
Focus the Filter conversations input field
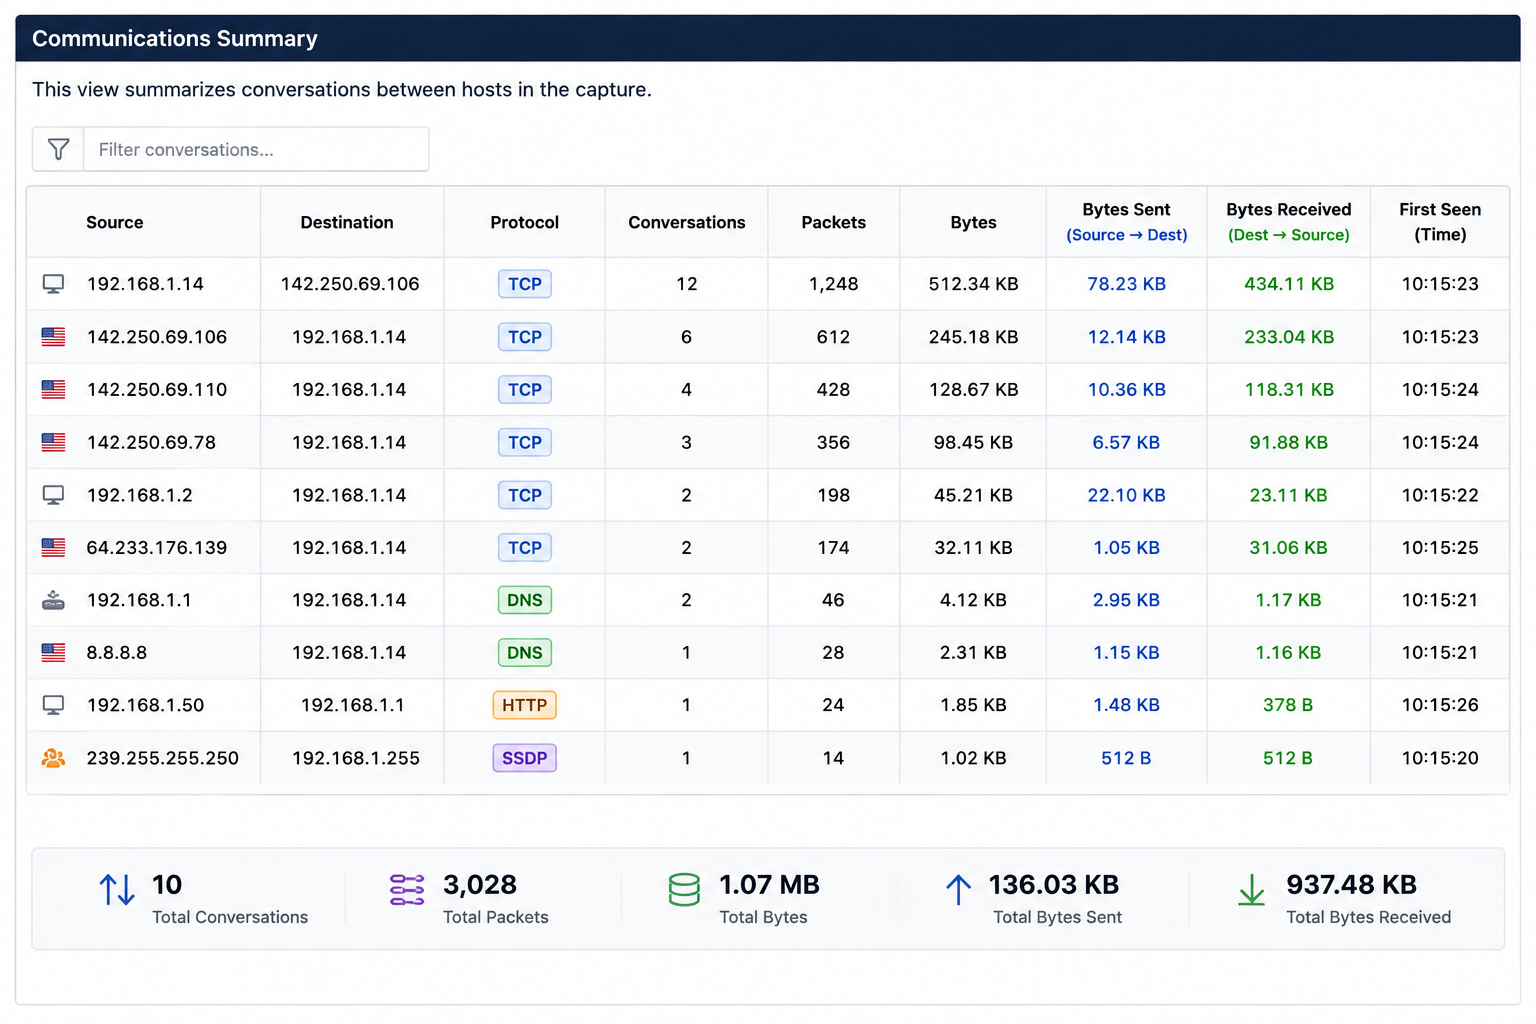click(x=256, y=149)
